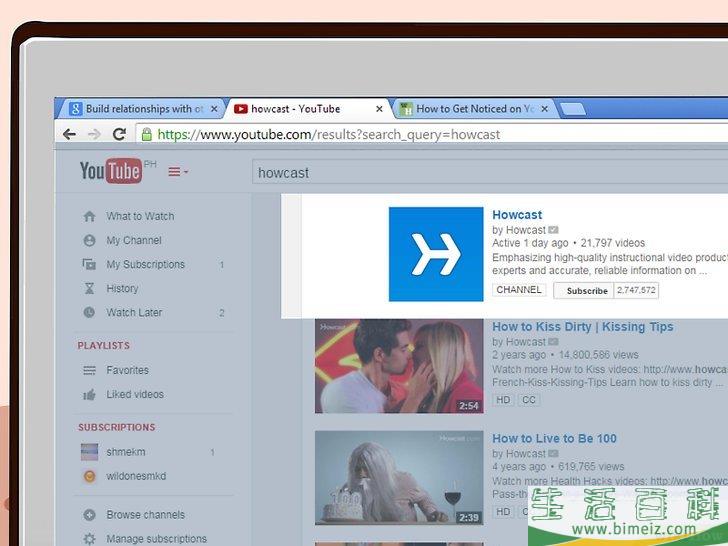Click the favicon on How to Get Noticed tab
The width and height of the screenshot is (728, 546).
(x=406, y=109)
